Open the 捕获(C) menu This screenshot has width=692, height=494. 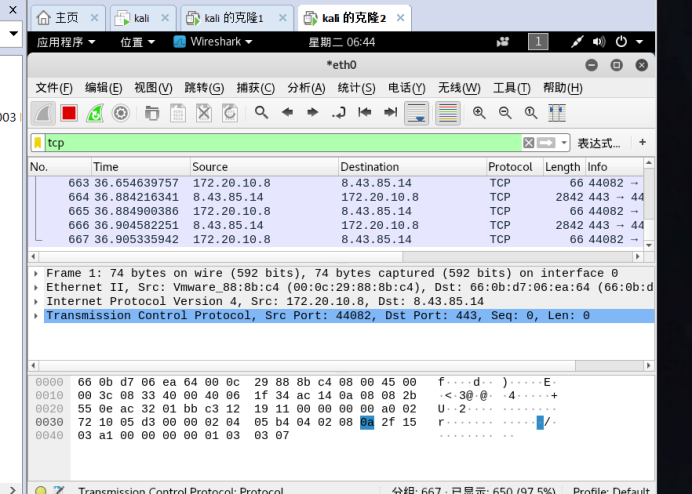[256, 88]
